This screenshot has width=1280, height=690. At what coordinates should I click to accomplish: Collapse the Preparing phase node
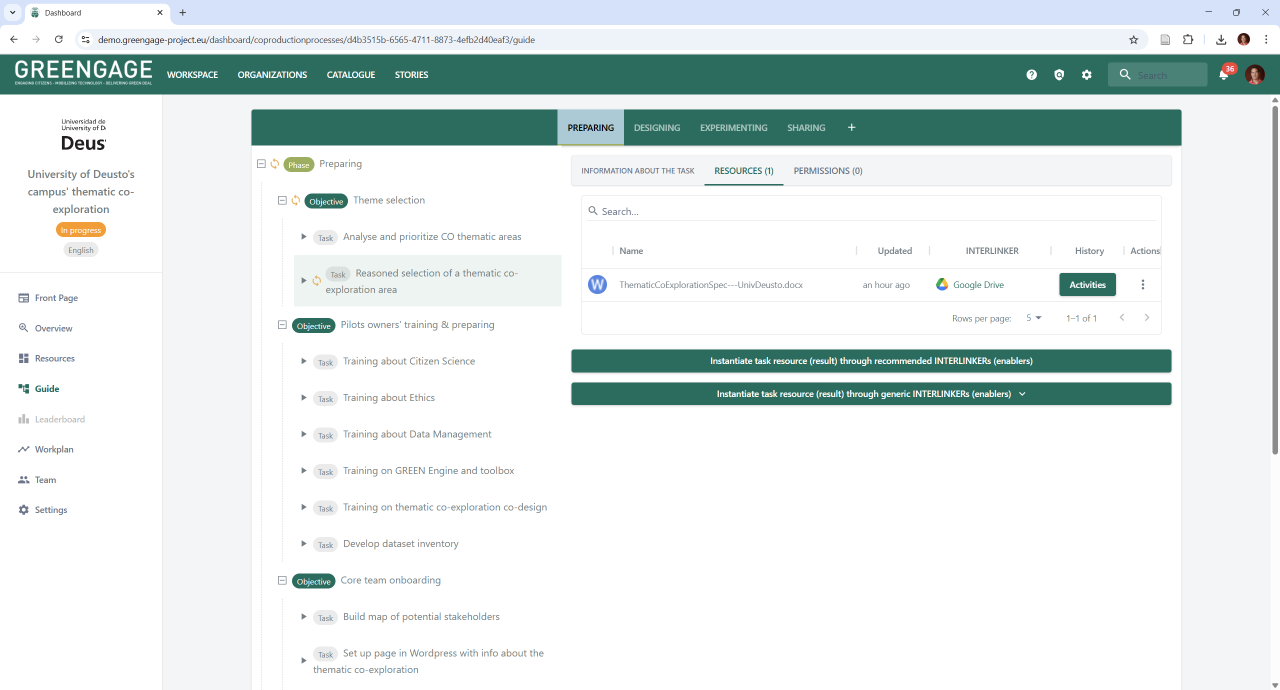(261, 164)
